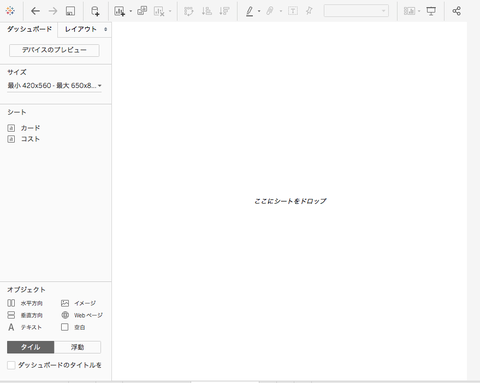The width and height of the screenshot is (480, 383).
Task: Sort ascending toolbar icon
Action: coord(207,11)
